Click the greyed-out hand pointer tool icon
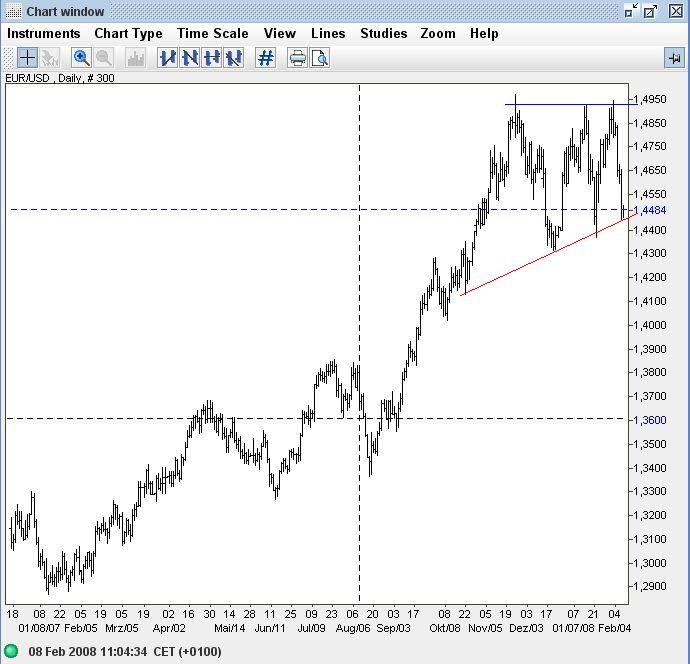Viewport: 690px width, 664px height. point(50,58)
